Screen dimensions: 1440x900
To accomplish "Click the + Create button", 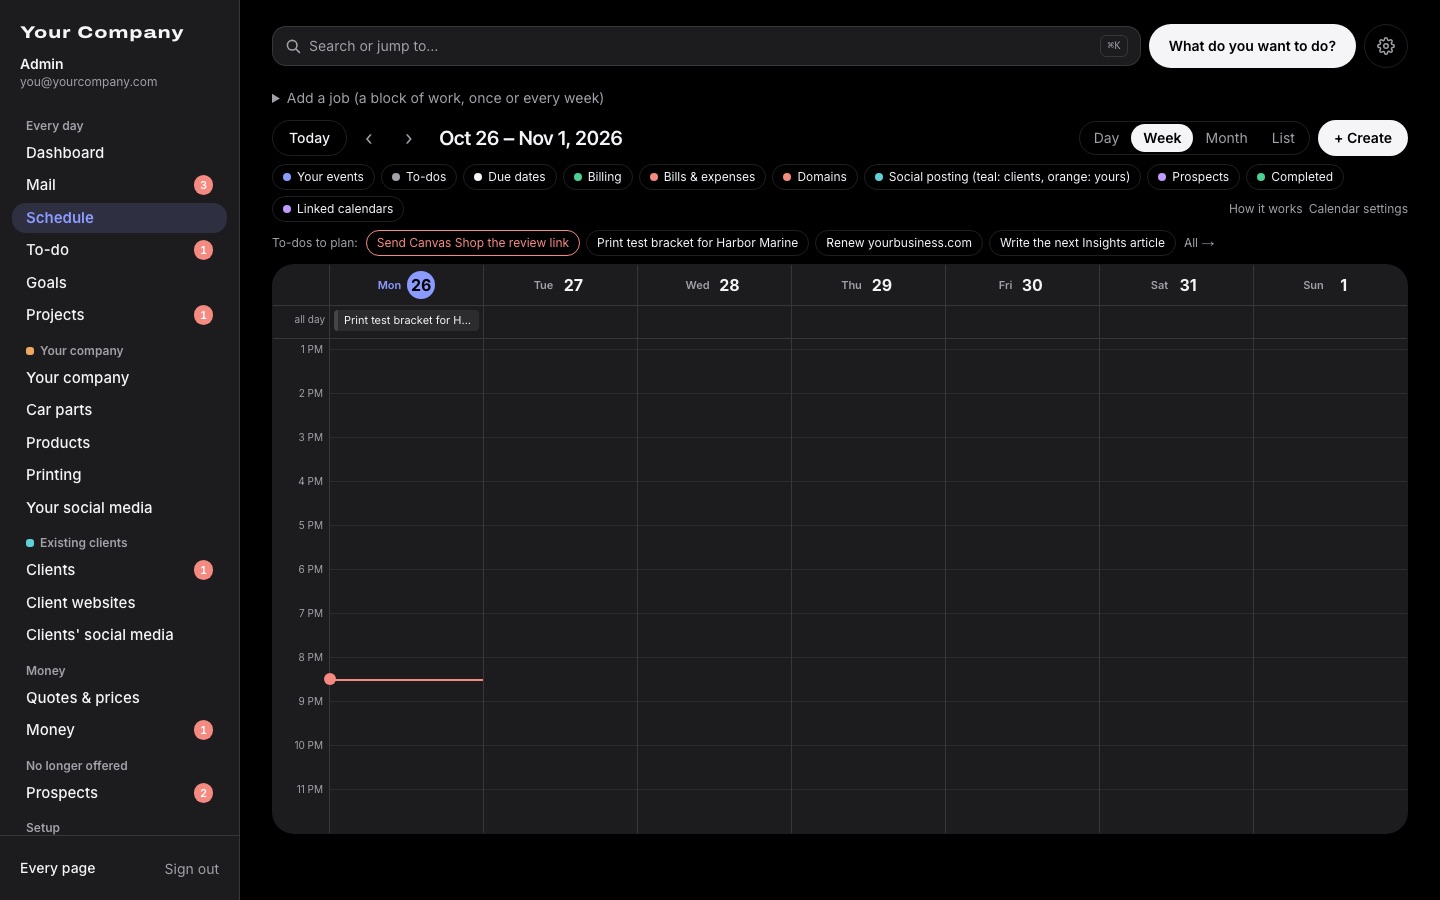I will pos(1363,138).
